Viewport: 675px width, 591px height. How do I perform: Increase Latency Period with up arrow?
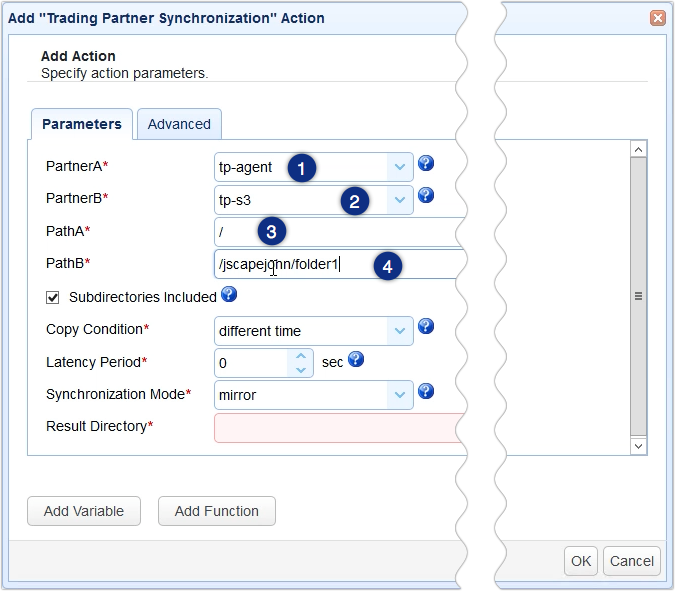click(x=302, y=356)
